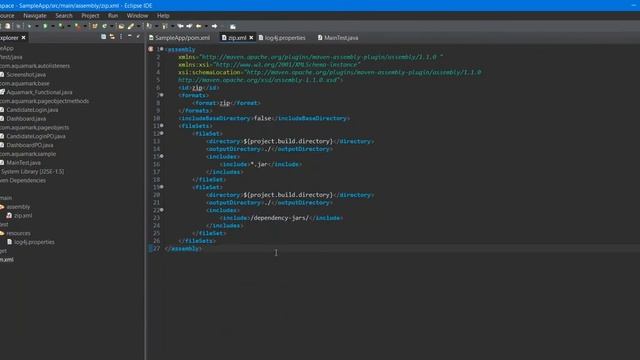
Task: Collapse the fileSets fold marker on line 11
Action: point(162,126)
